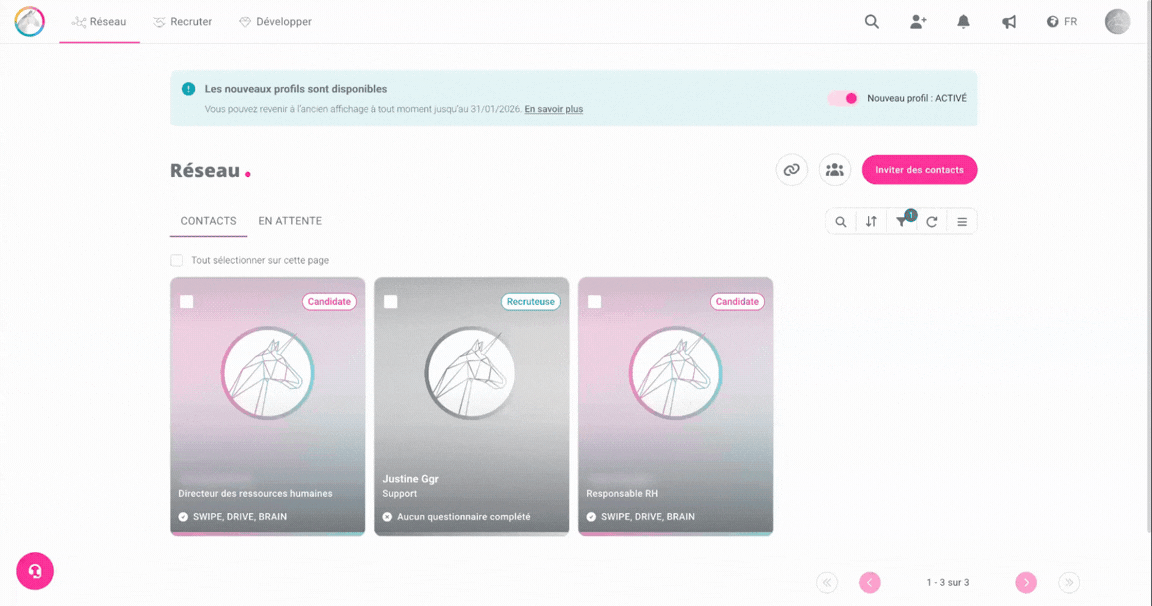Click the search magnifier in top navigation
This screenshot has height=606, width=1152.
click(872, 22)
